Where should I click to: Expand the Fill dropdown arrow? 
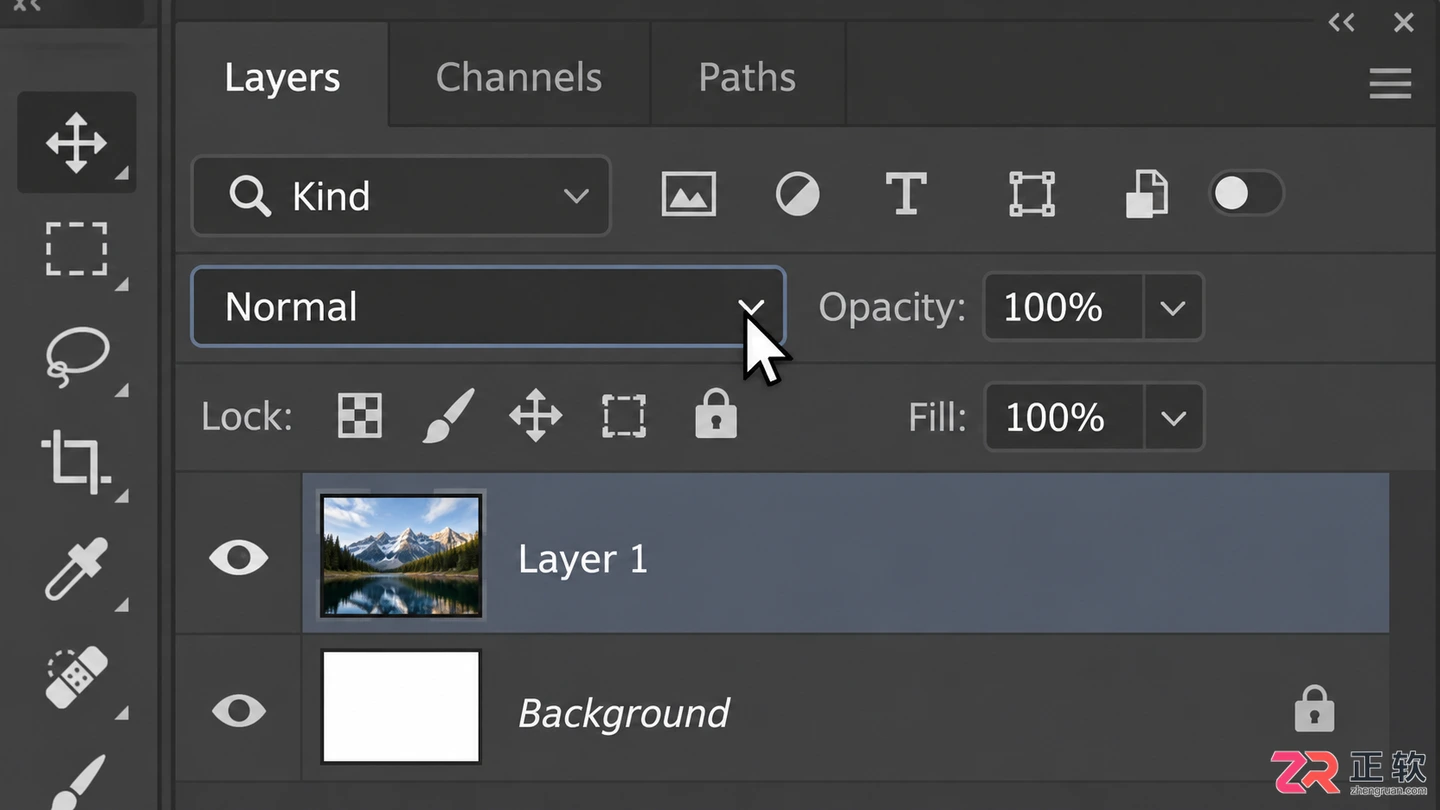[1173, 417]
